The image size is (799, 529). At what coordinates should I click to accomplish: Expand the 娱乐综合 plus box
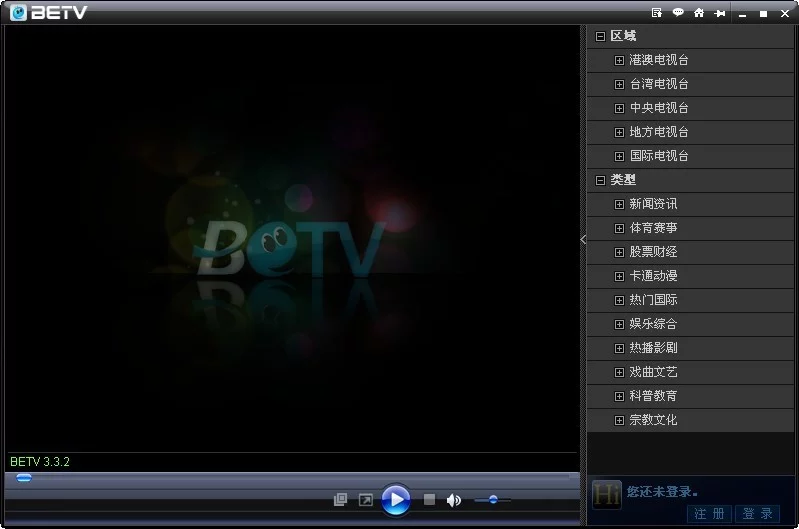(619, 324)
